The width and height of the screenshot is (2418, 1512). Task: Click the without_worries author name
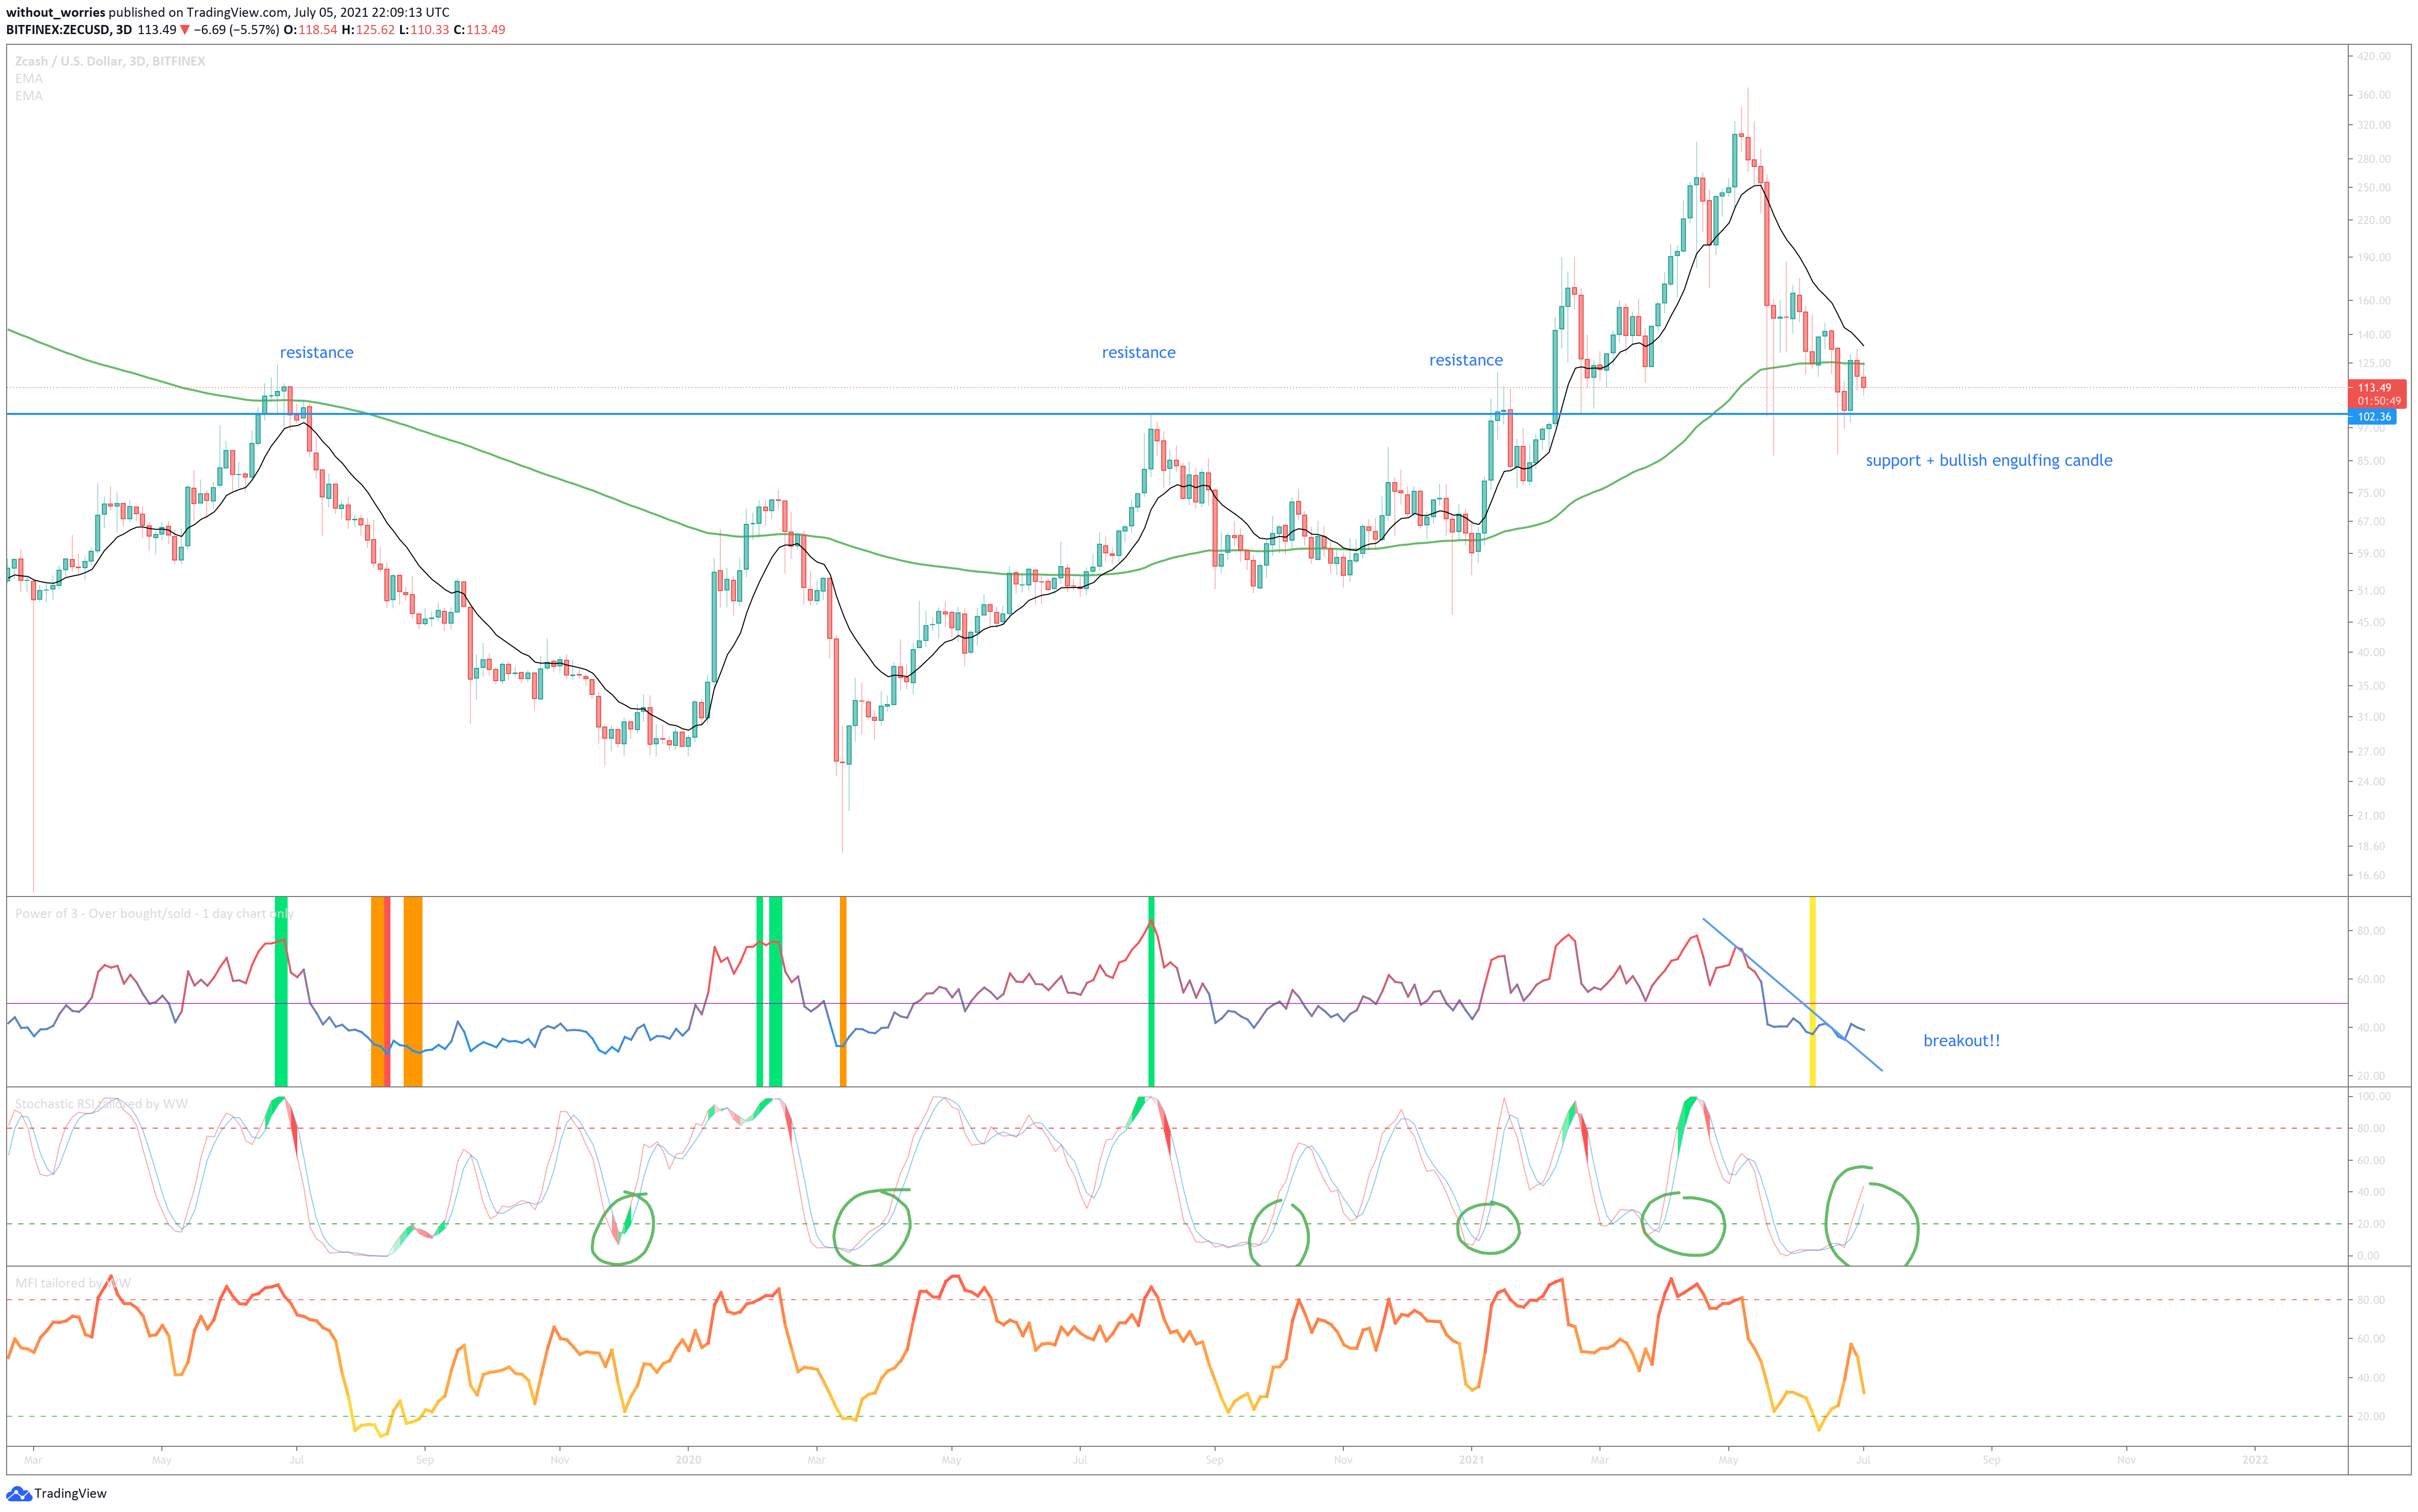tap(55, 12)
